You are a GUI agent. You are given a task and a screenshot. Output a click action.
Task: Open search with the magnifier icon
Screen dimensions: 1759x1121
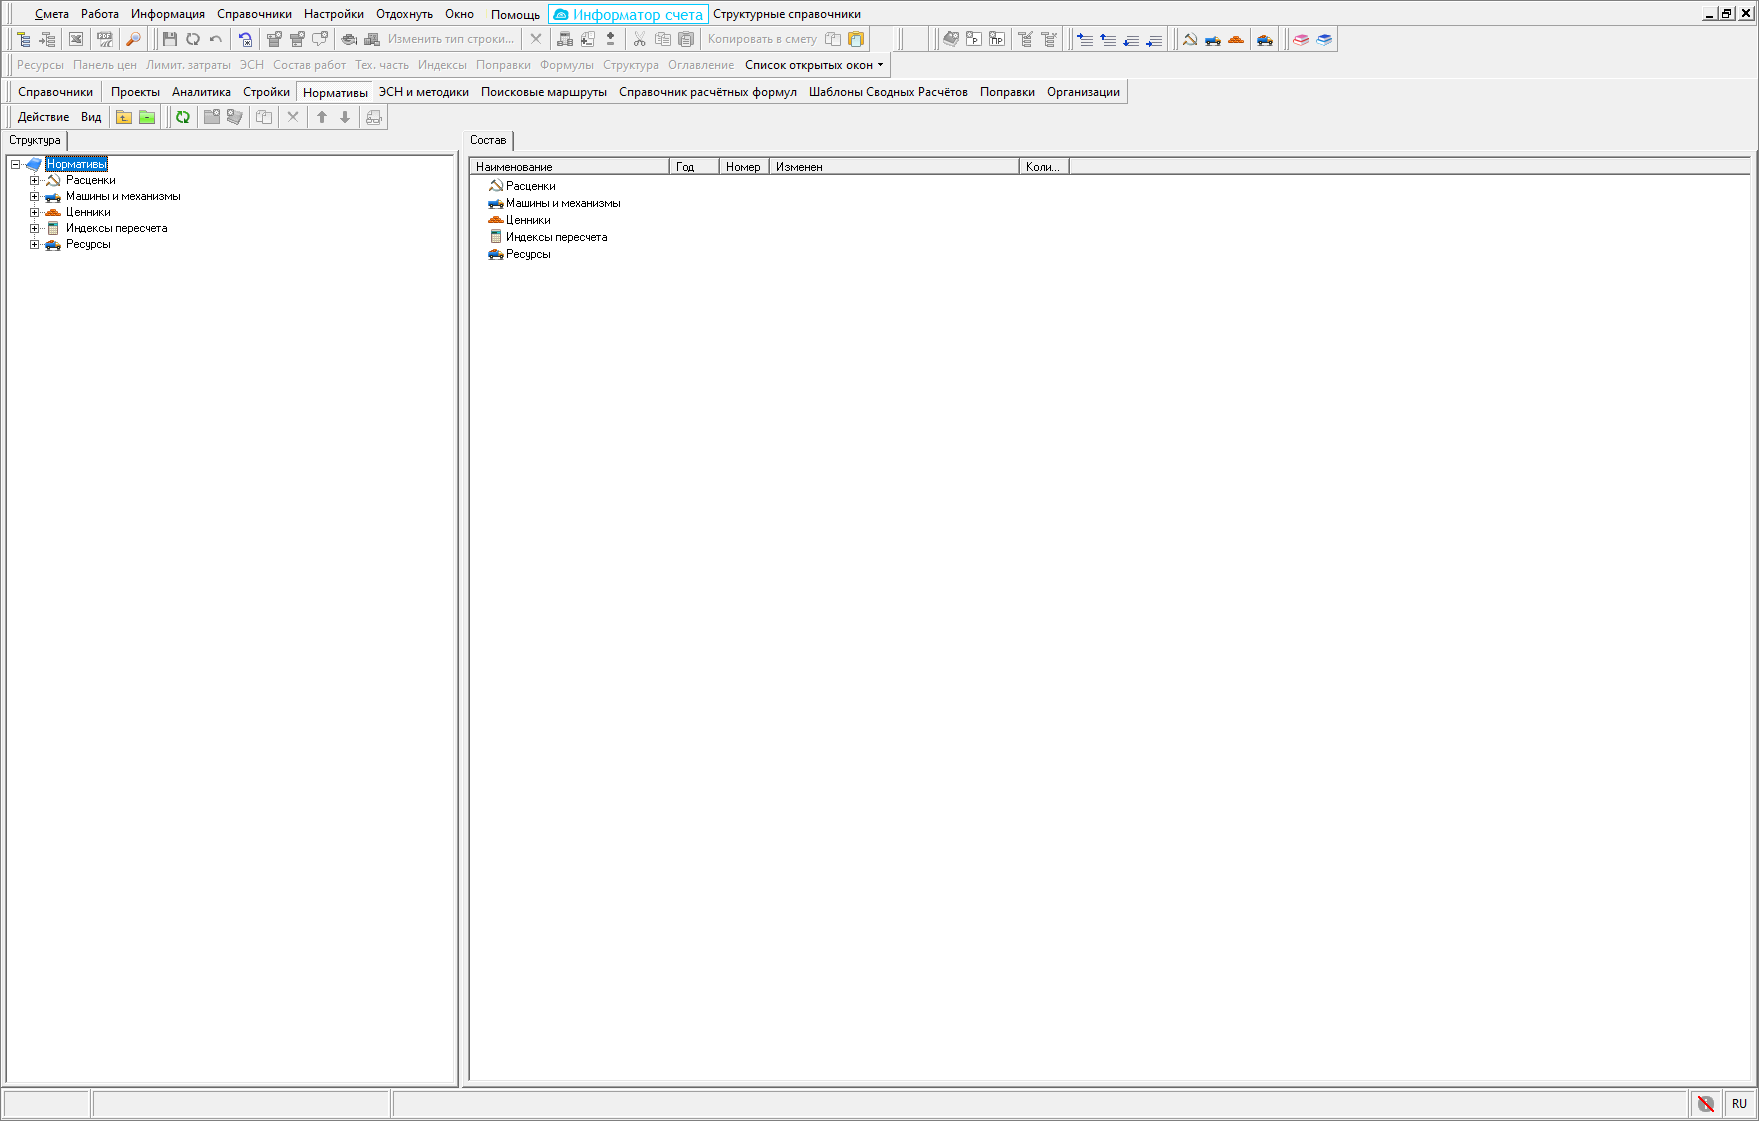point(132,39)
